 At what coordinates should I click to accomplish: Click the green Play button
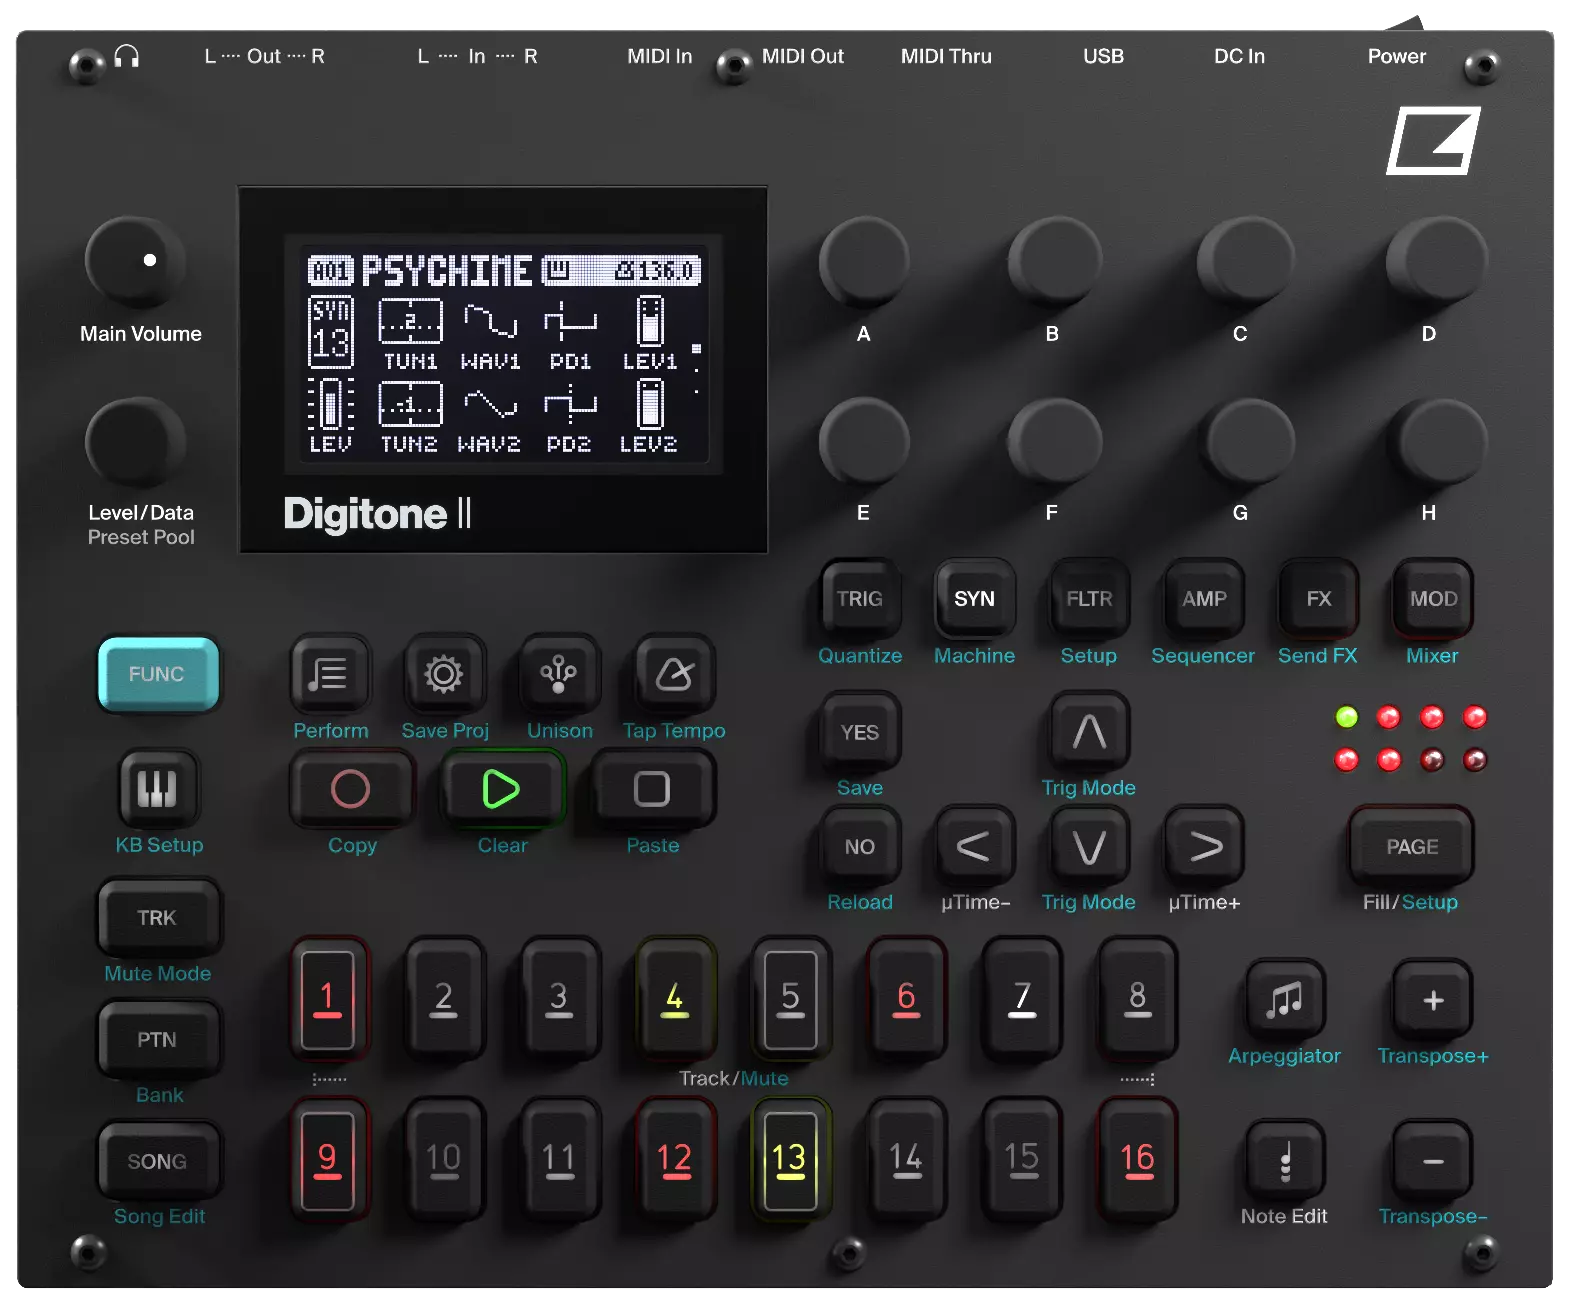(502, 789)
